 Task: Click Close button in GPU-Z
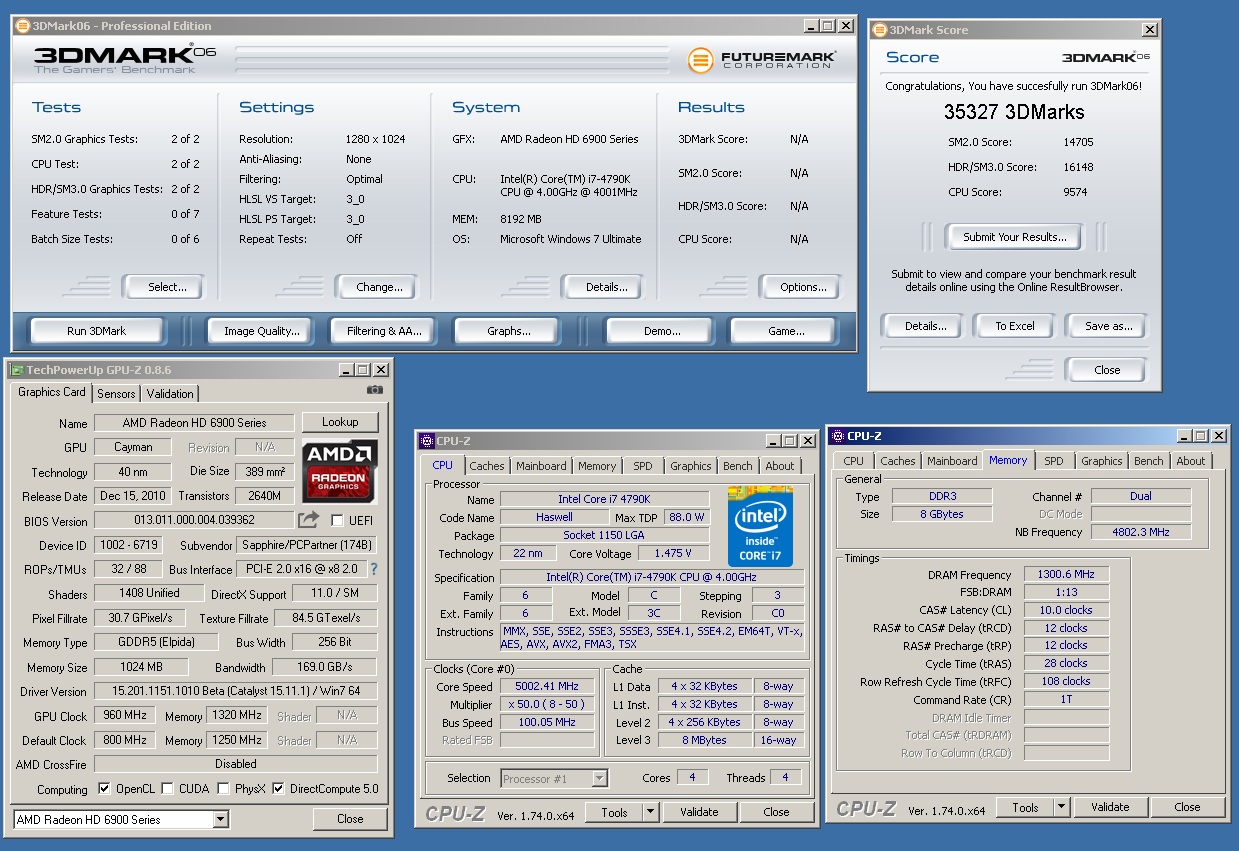tap(350, 819)
